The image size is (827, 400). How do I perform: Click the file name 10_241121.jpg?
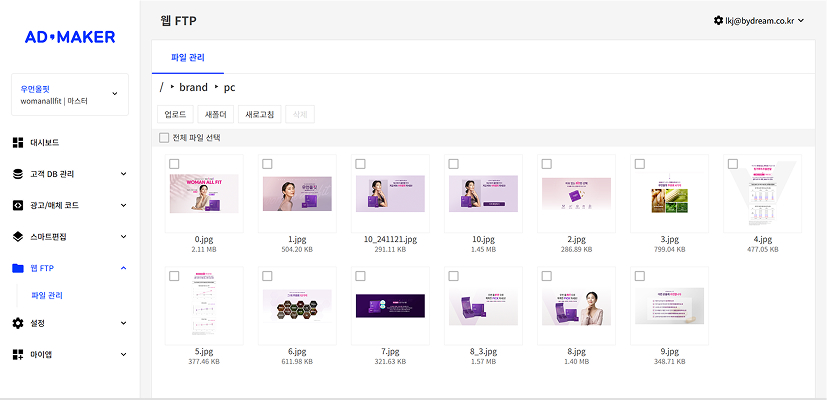tap(390, 240)
